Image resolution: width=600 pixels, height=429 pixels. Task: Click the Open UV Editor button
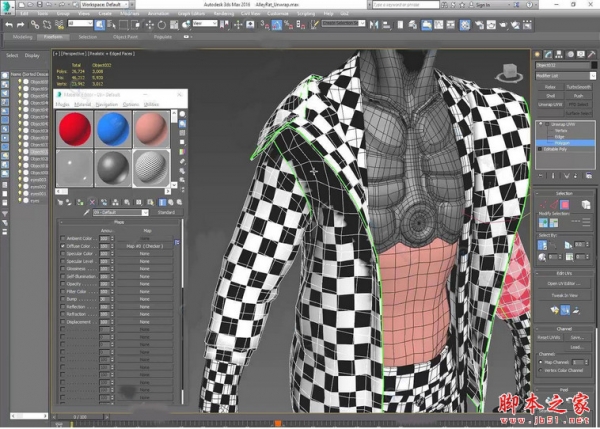(564, 283)
